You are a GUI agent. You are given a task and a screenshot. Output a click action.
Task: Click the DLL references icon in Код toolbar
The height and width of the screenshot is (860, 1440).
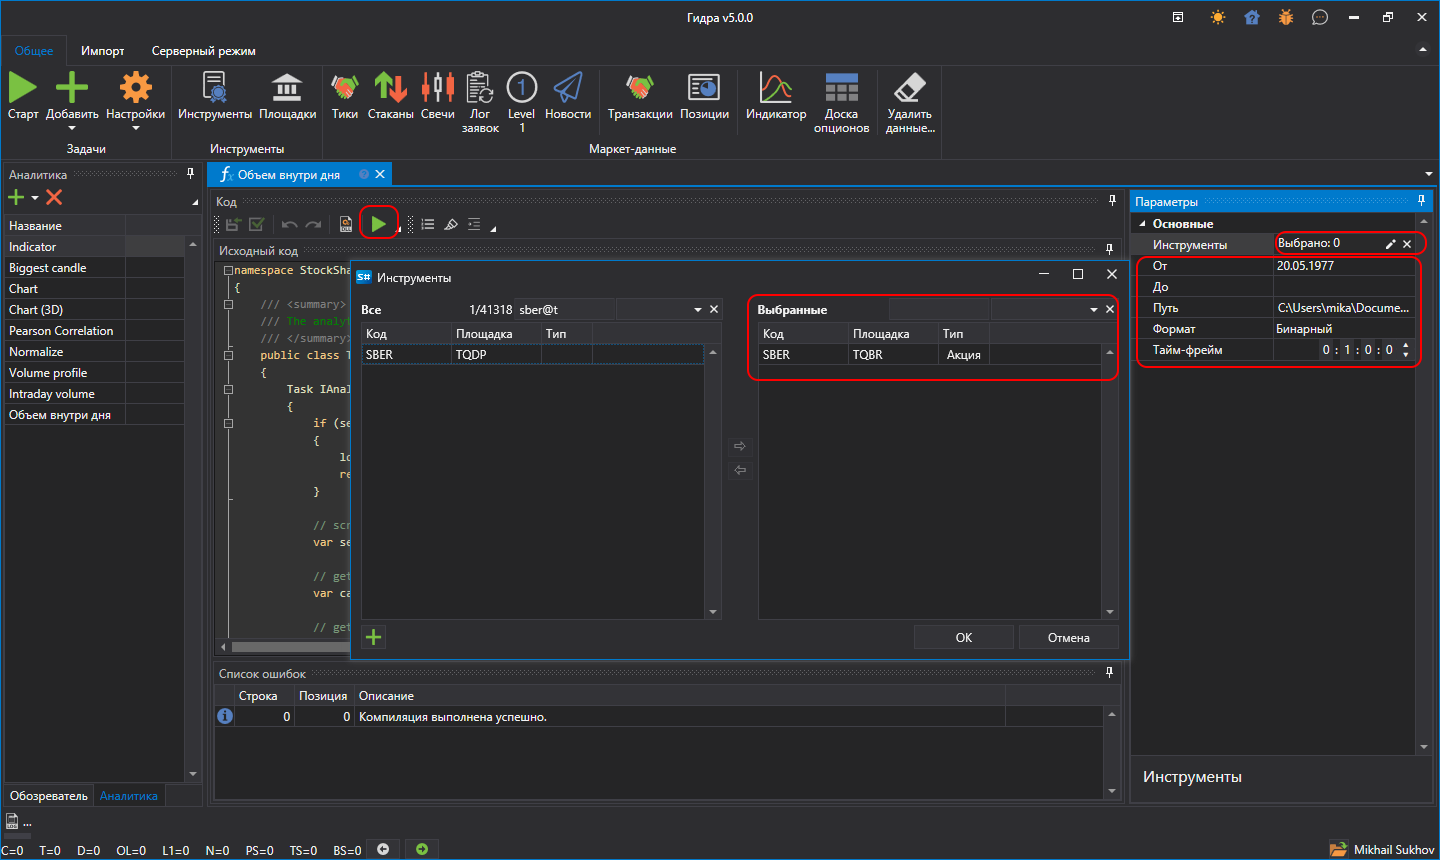click(x=346, y=225)
